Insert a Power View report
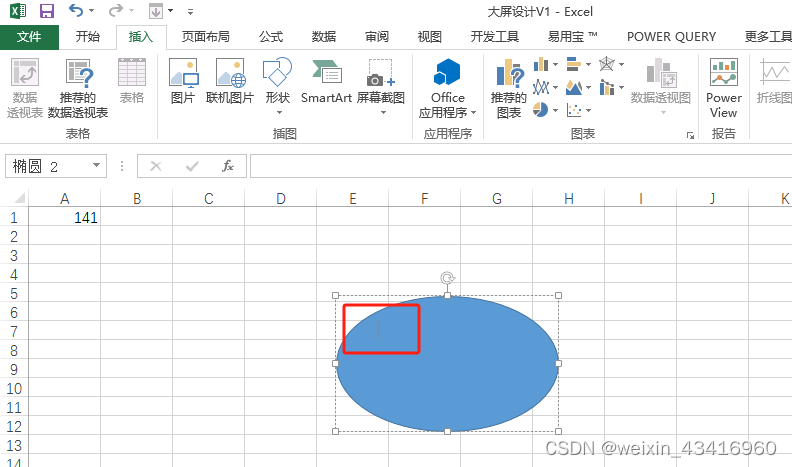Screen dimensions: 792x467 click(x=724, y=88)
